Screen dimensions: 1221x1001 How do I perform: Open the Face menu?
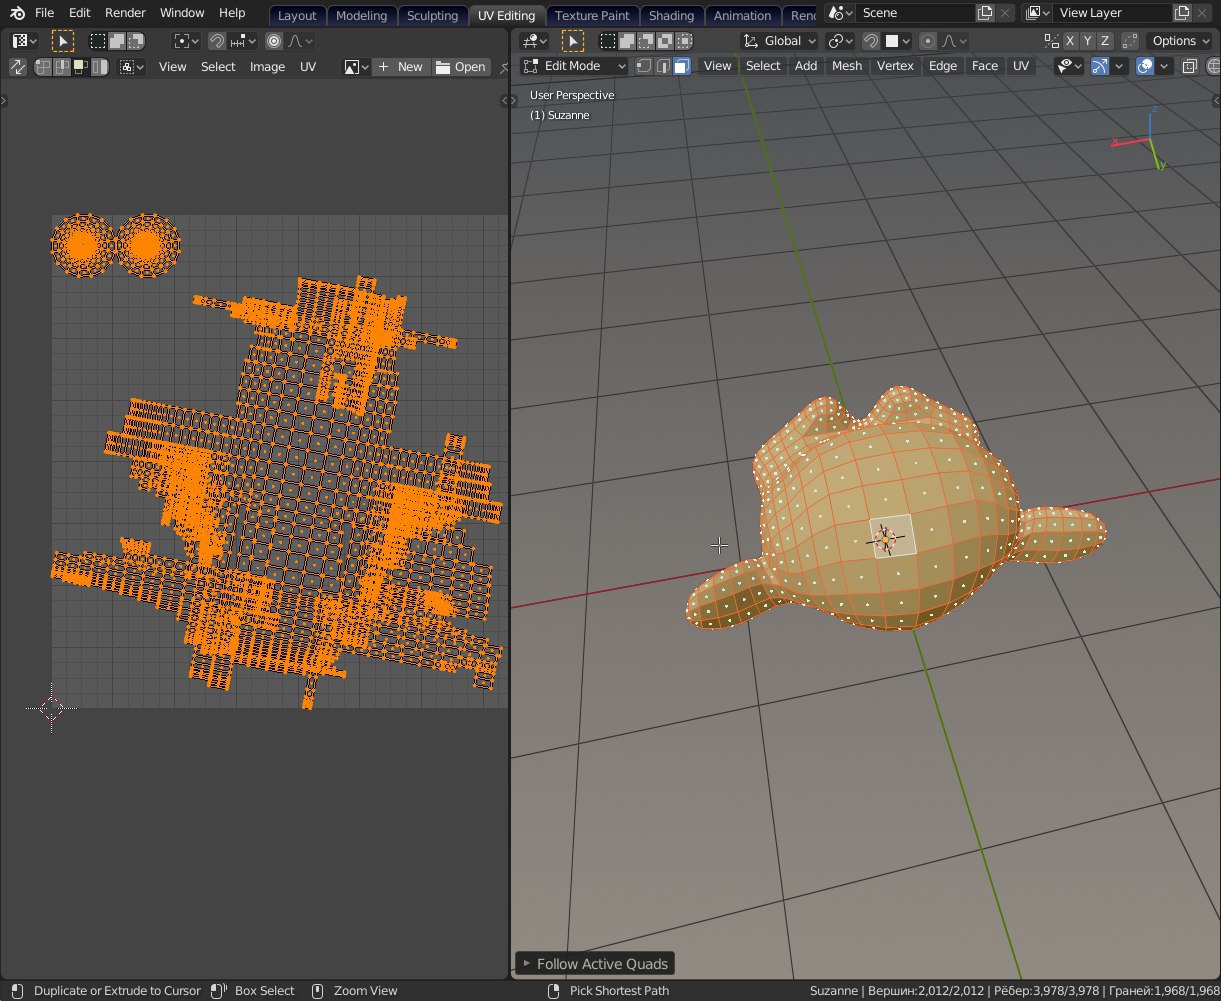click(985, 66)
